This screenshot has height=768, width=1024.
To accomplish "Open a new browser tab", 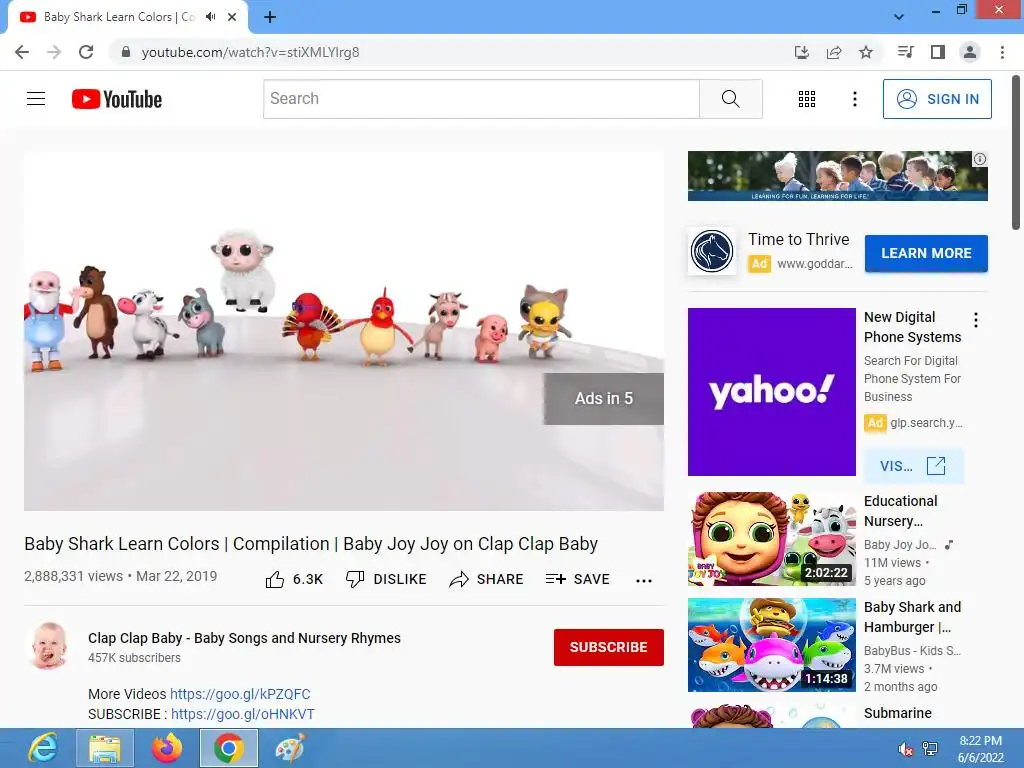I will (270, 17).
